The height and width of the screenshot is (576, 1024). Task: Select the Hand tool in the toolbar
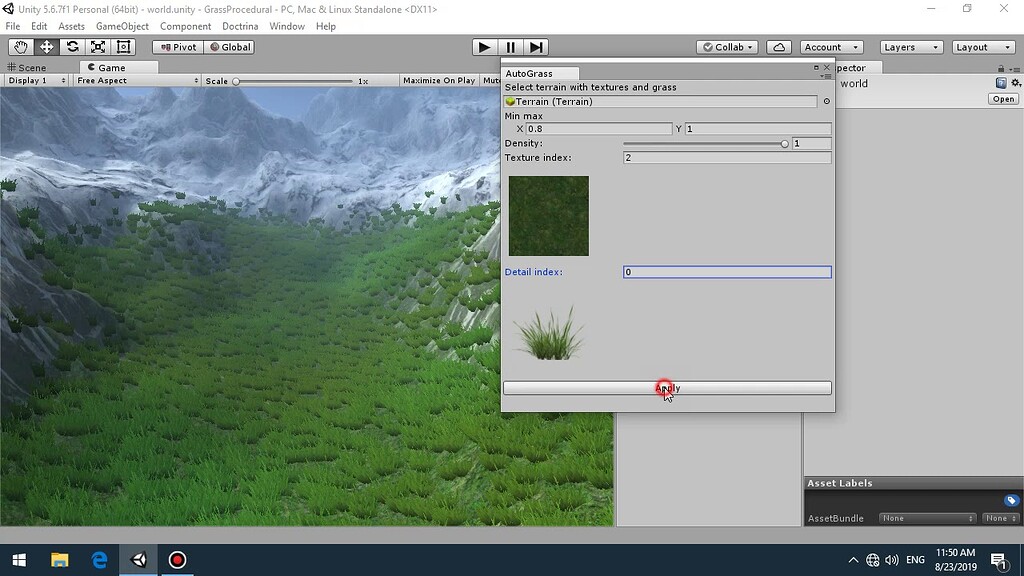pyautogui.click(x=20, y=46)
